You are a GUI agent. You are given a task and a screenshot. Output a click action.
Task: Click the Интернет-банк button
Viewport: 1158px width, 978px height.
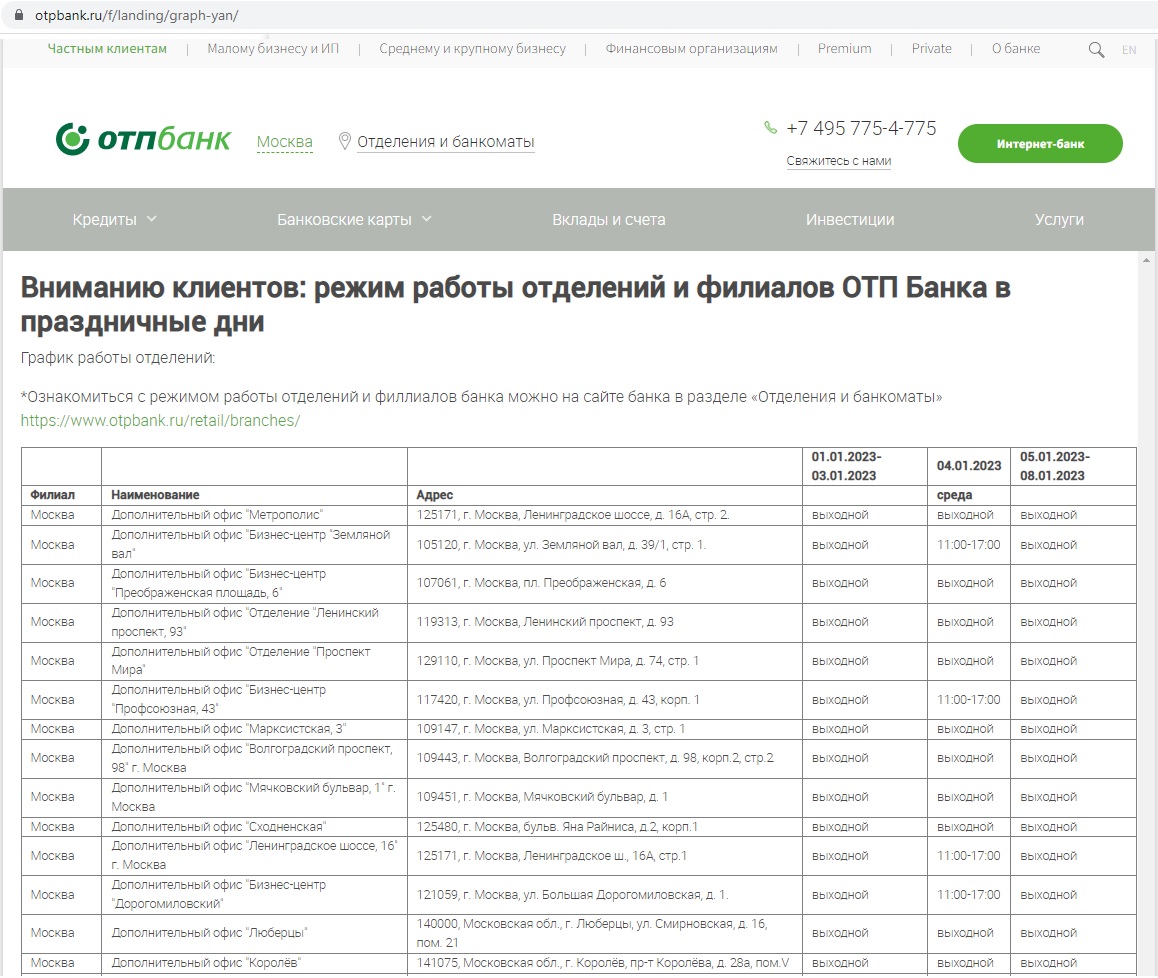click(1040, 143)
